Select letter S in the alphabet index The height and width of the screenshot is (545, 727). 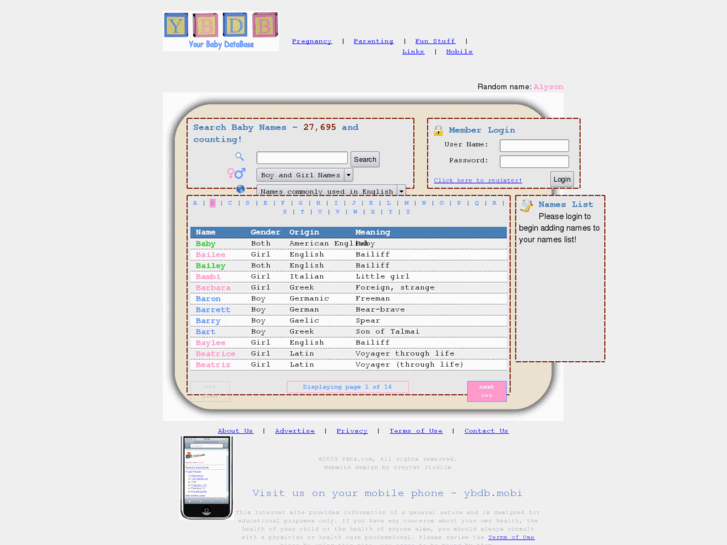coord(285,212)
